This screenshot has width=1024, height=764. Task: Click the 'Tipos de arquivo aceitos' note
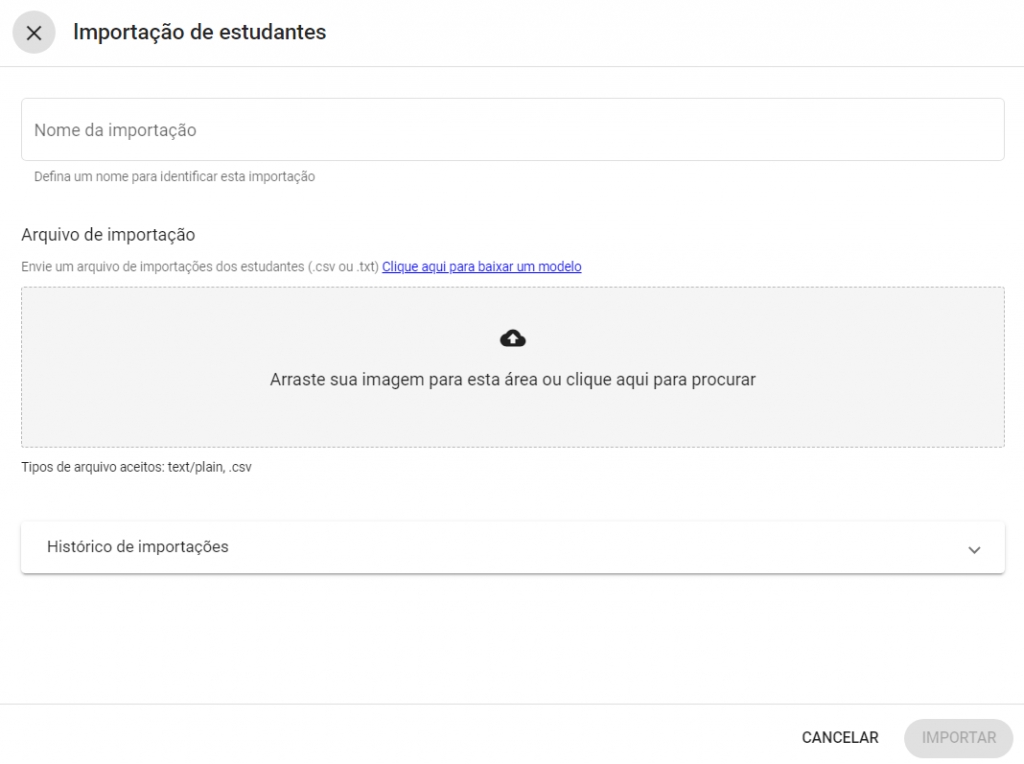[90, 467]
